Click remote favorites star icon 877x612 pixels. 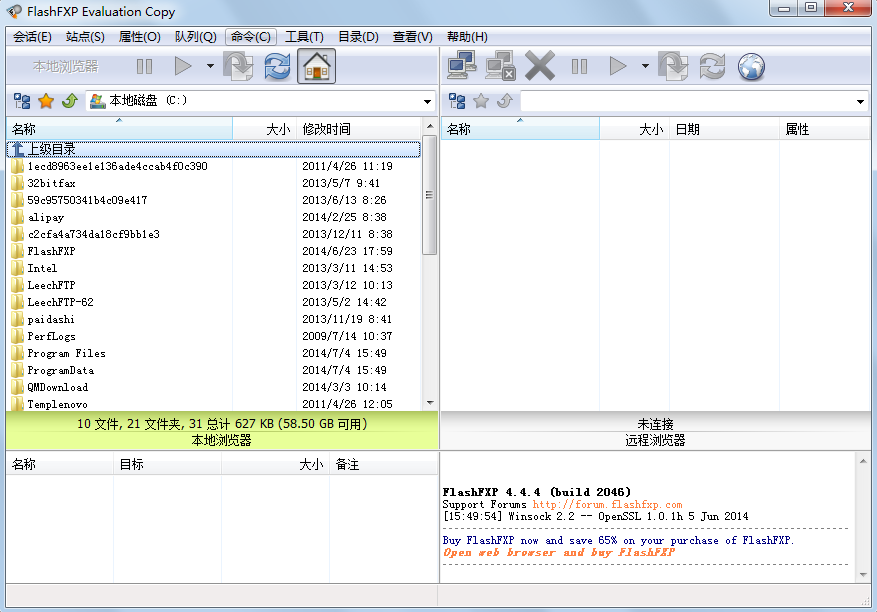pos(481,101)
